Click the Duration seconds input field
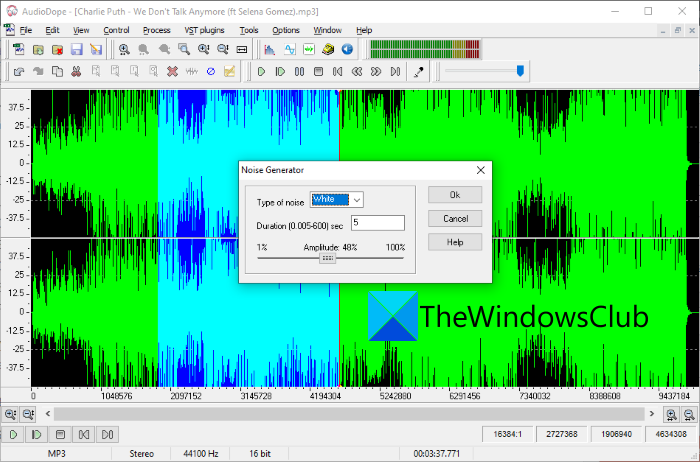 [x=378, y=223]
